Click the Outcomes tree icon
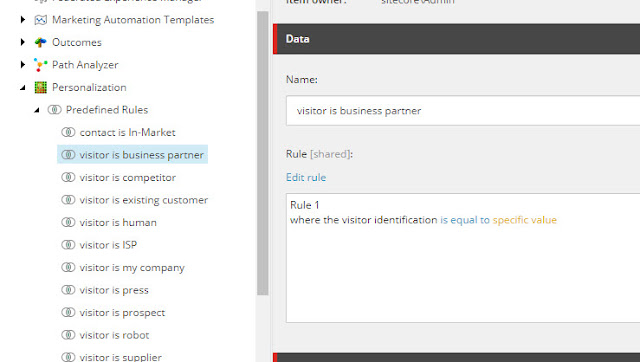 coord(40,42)
